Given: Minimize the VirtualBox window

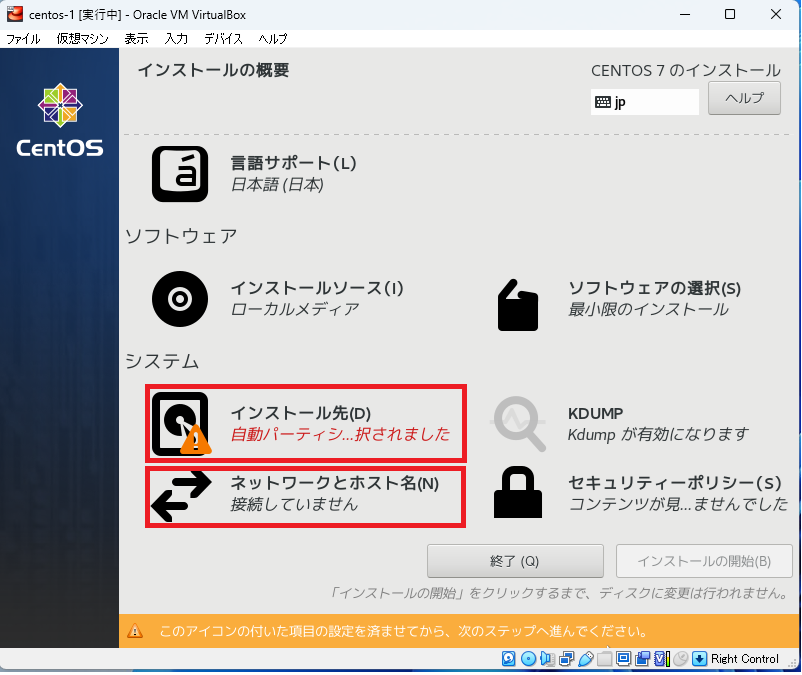Looking at the screenshot, I should click(x=685, y=14).
